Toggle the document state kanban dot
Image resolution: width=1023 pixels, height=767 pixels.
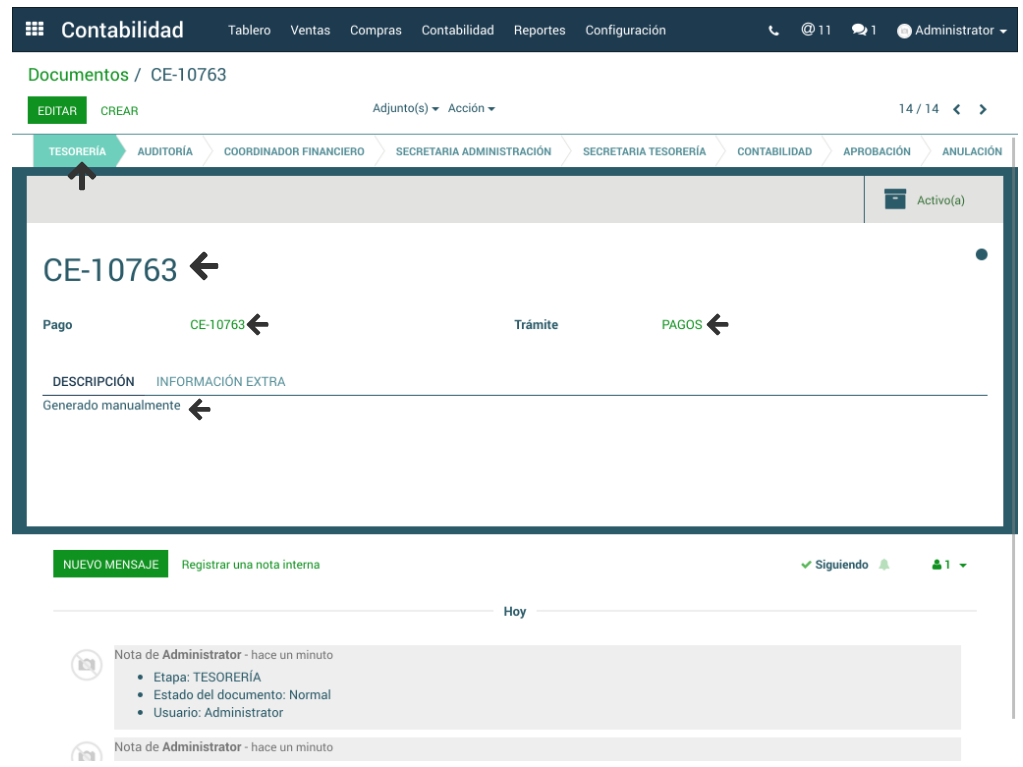(981, 255)
